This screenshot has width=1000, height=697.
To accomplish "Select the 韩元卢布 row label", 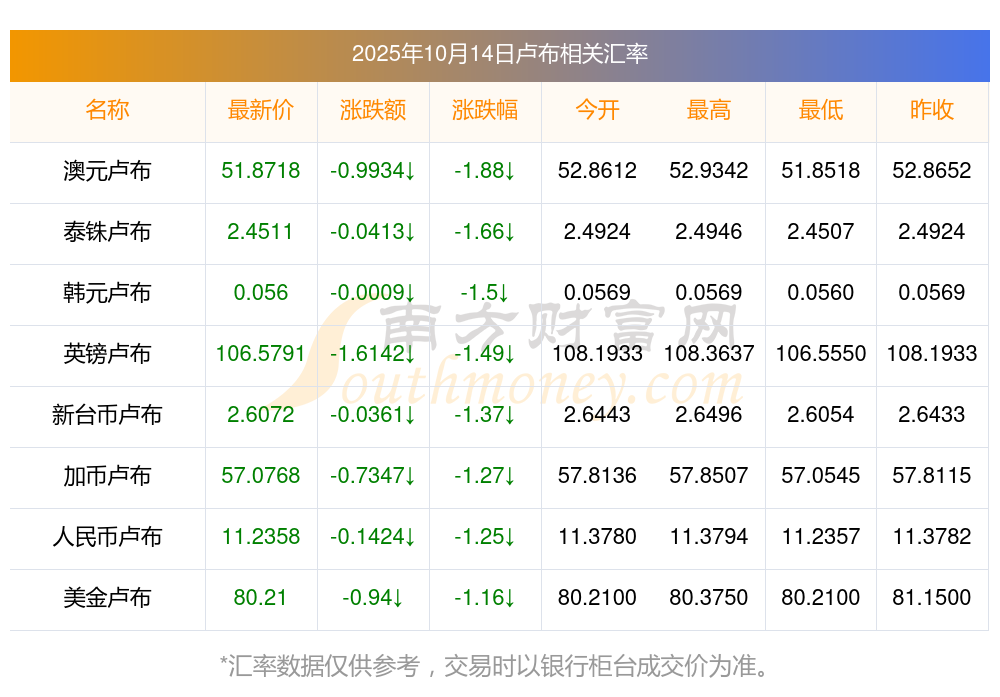I will [x=107, y=293].
